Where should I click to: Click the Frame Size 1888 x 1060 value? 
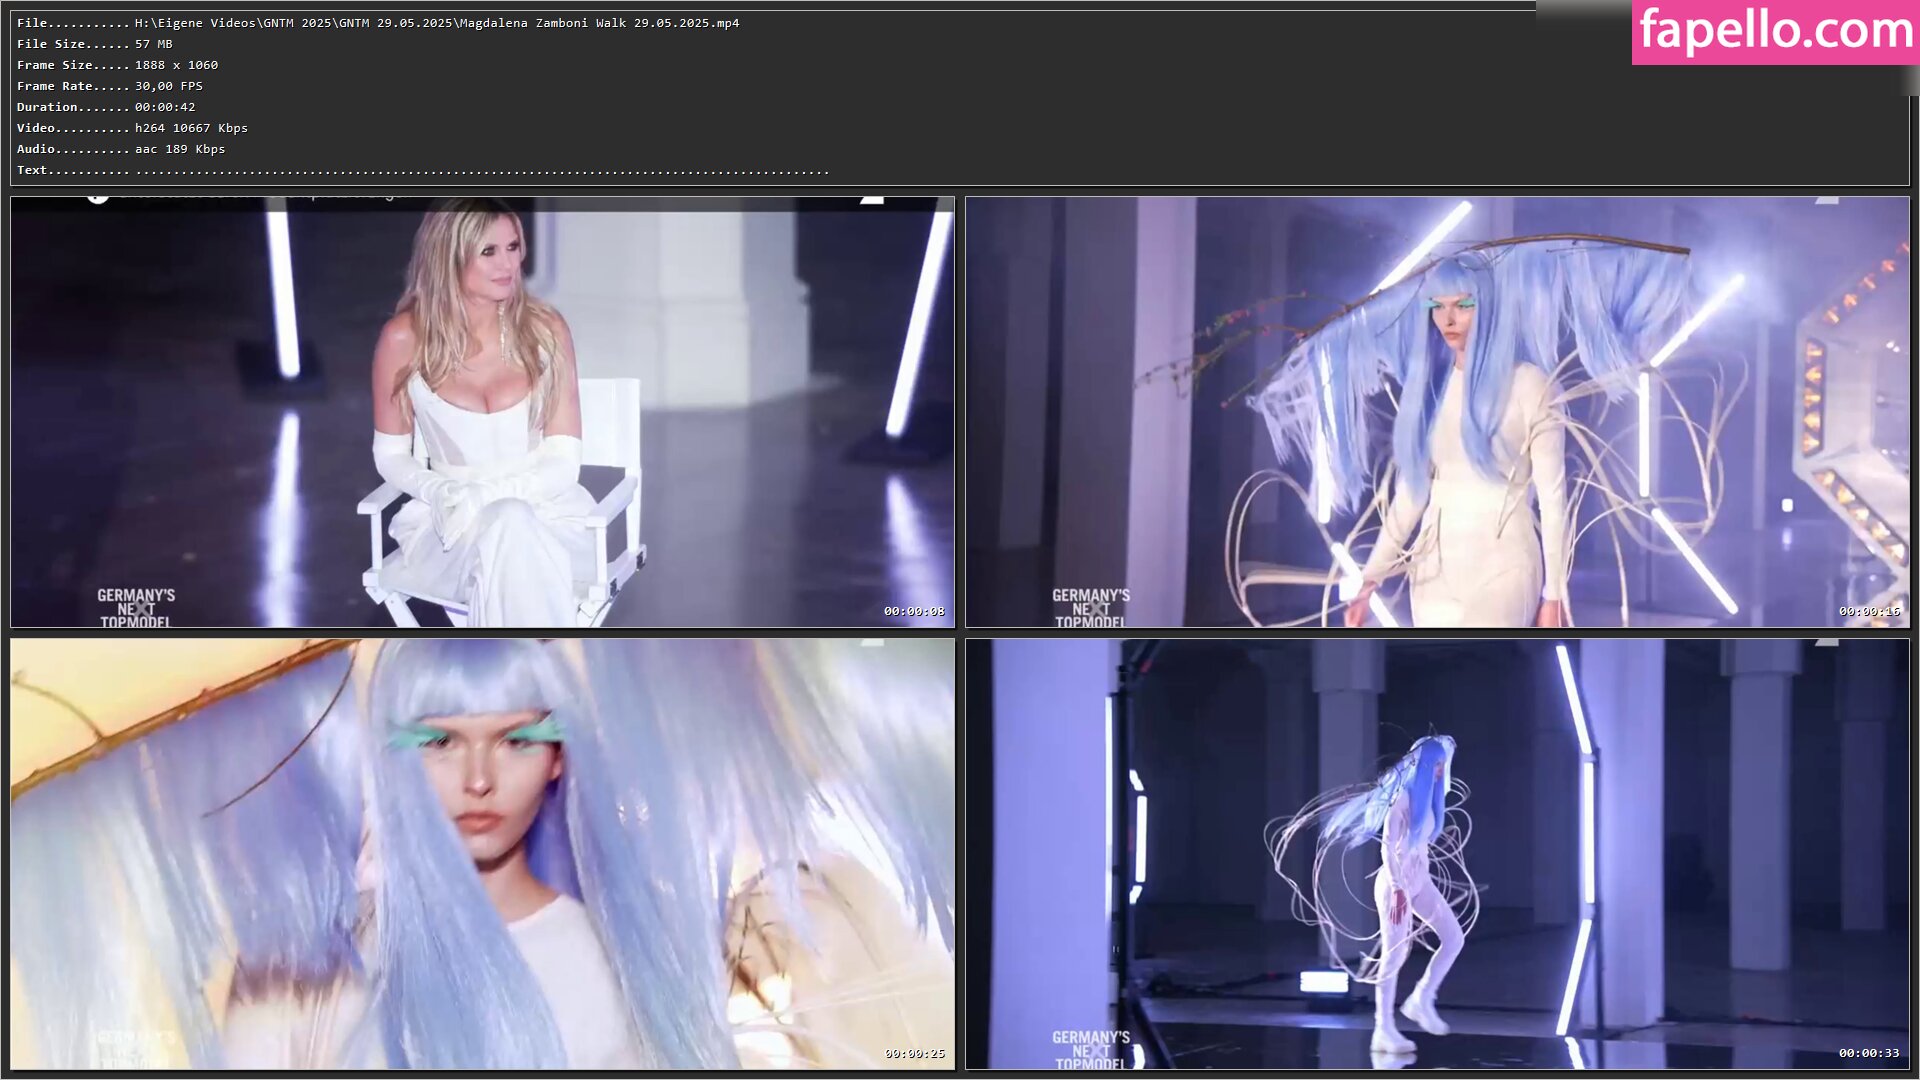point(176,65)
